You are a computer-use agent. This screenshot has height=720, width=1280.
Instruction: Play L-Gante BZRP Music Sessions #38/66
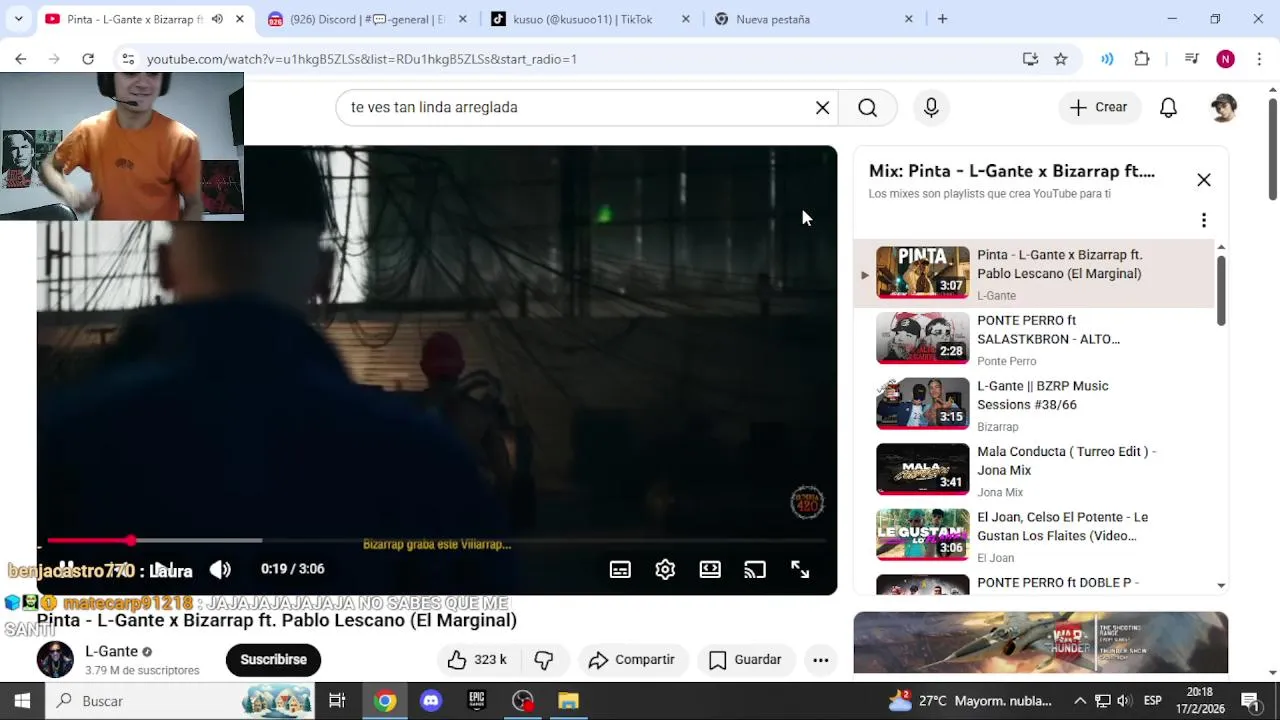click(x=1034, y=404)
